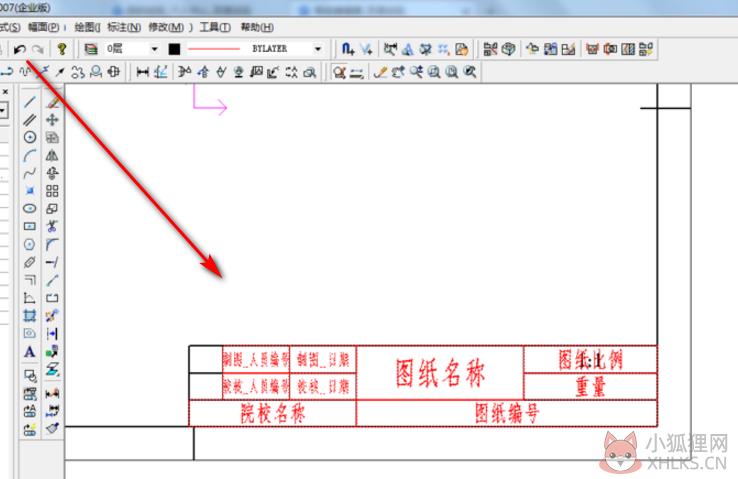Open the 绘图 drawing menu

point(88,27)
